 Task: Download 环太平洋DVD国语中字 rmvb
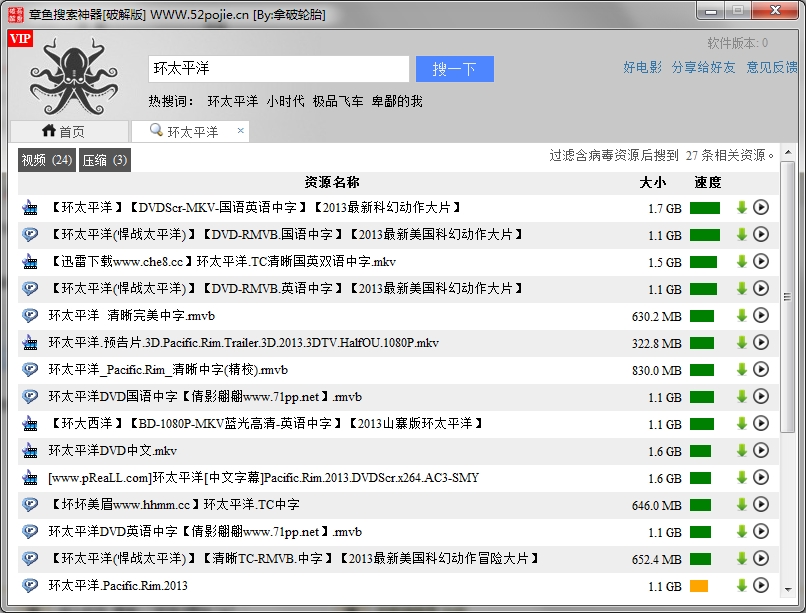(x=741, y=397)
